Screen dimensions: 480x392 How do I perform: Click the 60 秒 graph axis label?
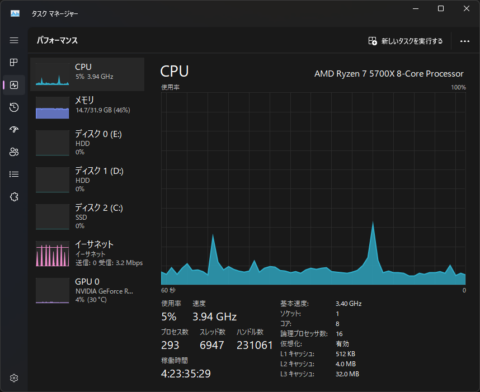tap(168, 290)
